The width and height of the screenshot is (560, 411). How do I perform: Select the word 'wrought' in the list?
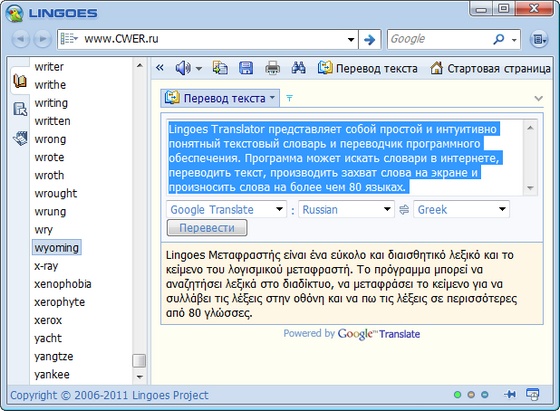pos(56,194)
